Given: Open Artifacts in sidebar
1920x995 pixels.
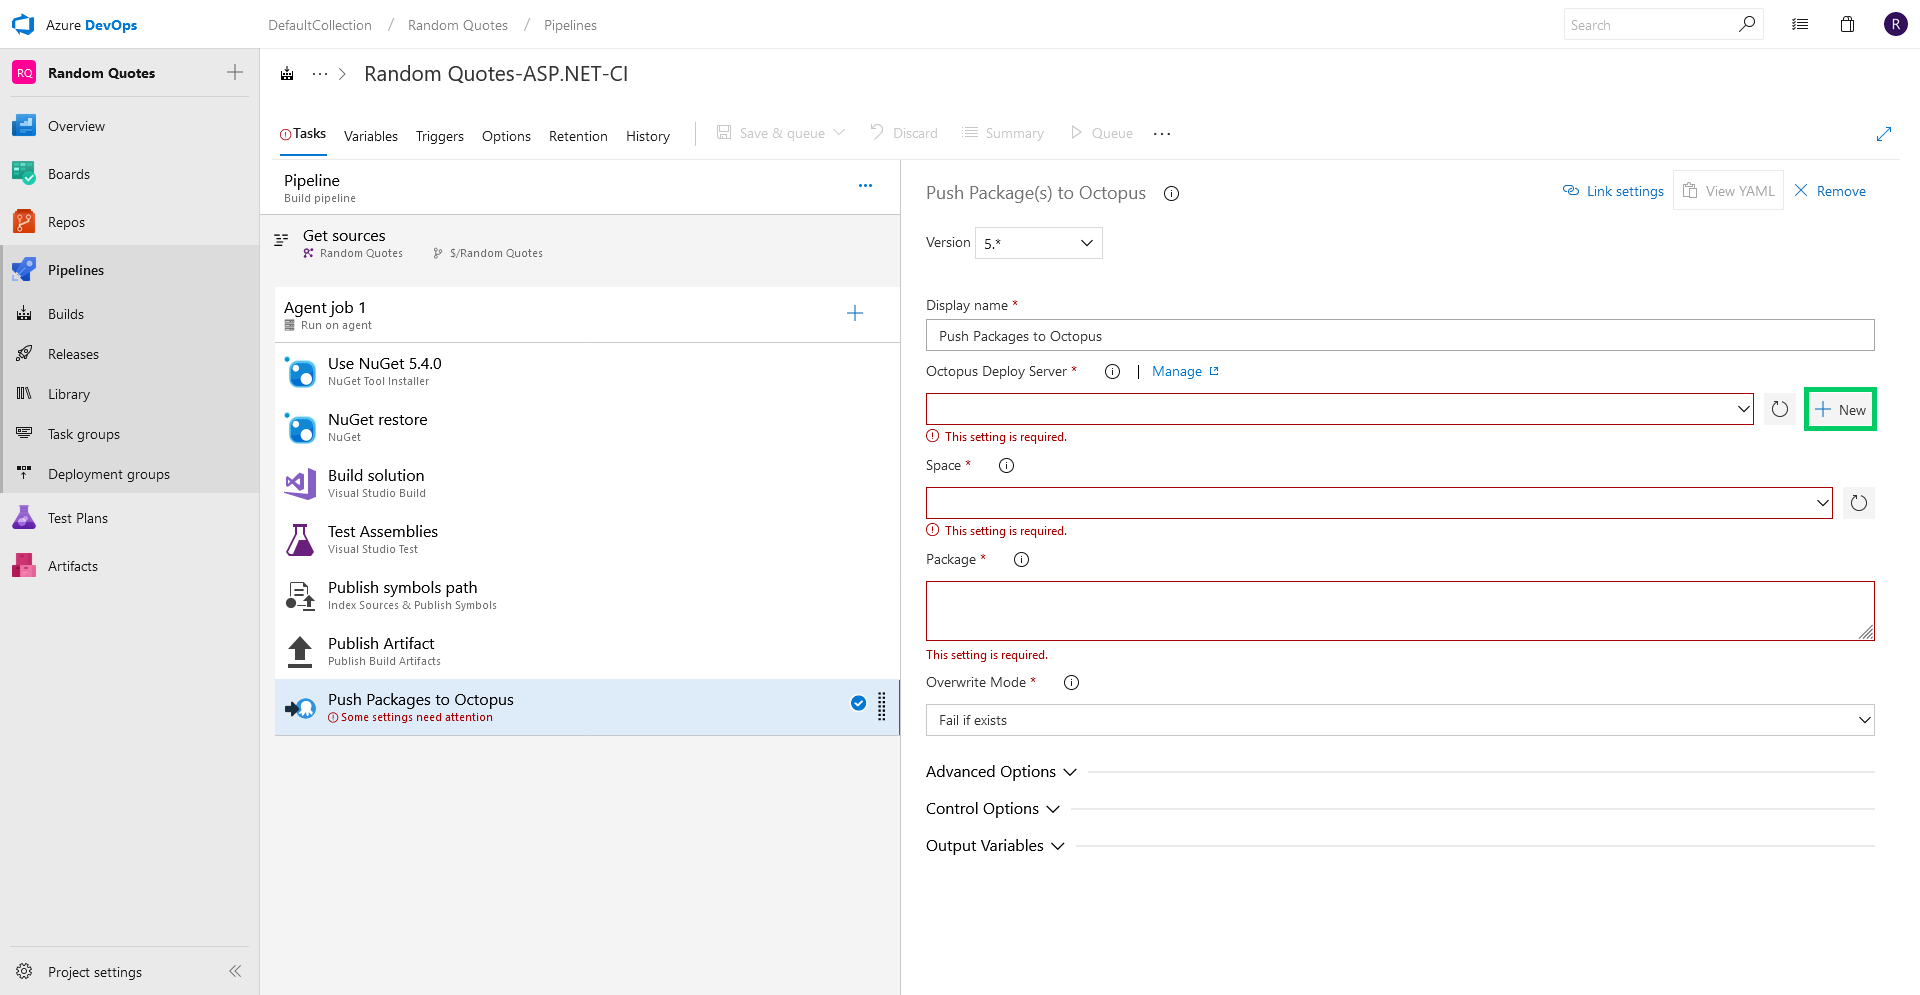Looking at the screenshot, I should click(x=73, y=566).
